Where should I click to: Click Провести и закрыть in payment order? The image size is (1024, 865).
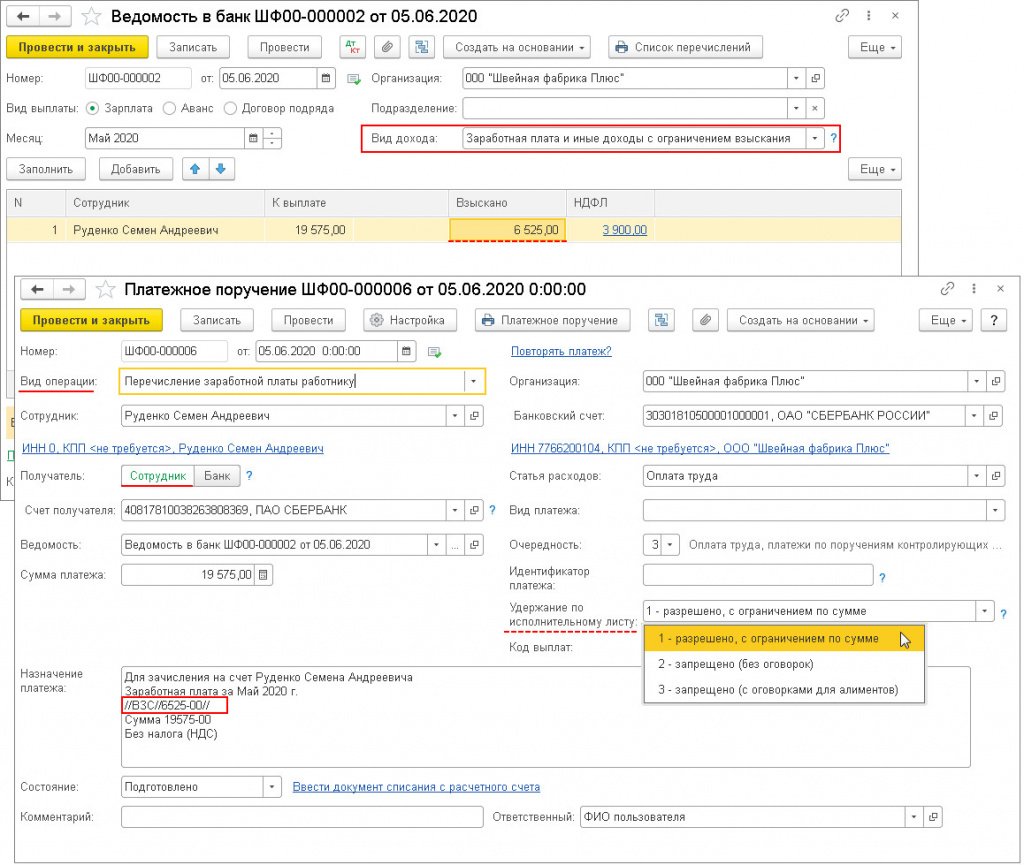point(91,321)
